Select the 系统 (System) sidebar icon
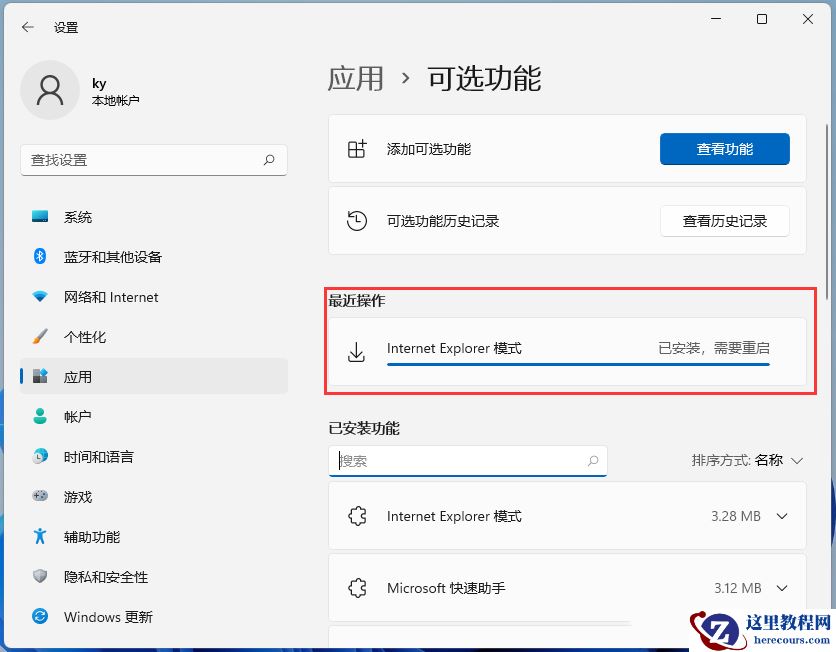Viewport: 836px width, 652px height. pyautogui.click(x=40, y=217)
